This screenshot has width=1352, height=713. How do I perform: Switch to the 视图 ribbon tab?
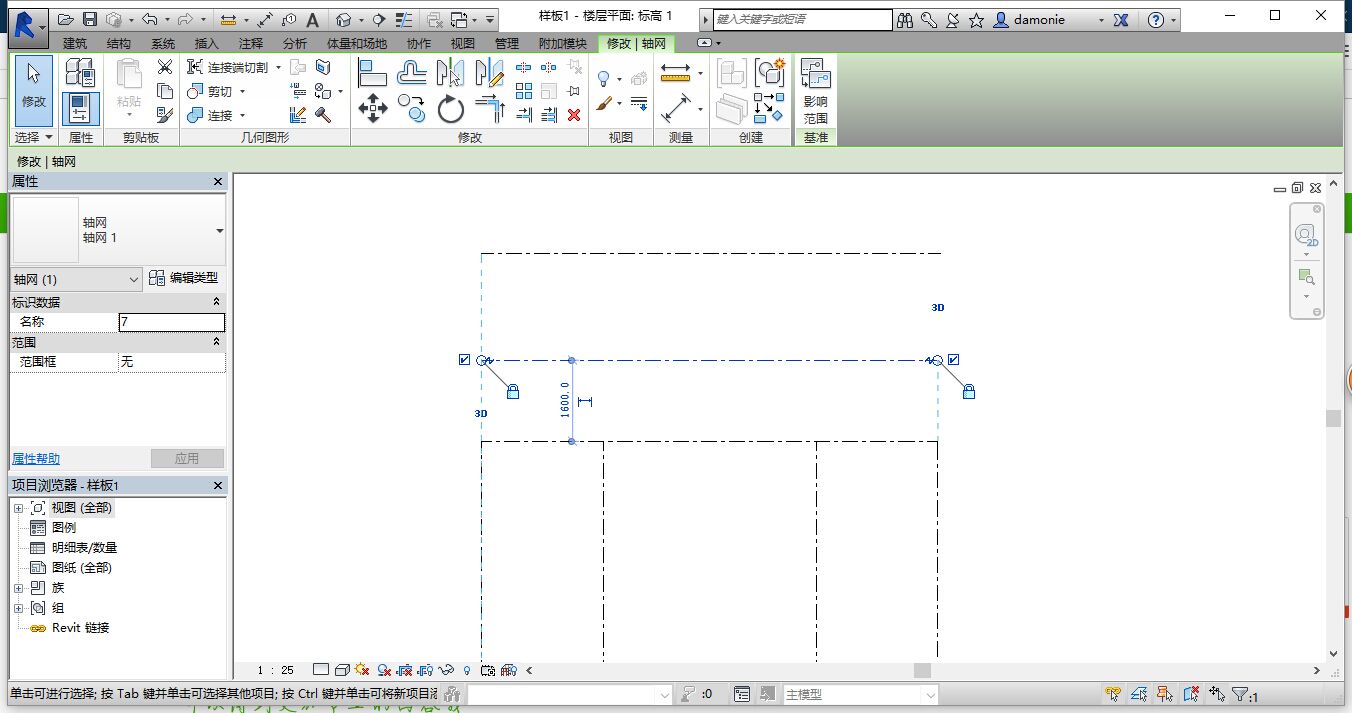[463, 43]
